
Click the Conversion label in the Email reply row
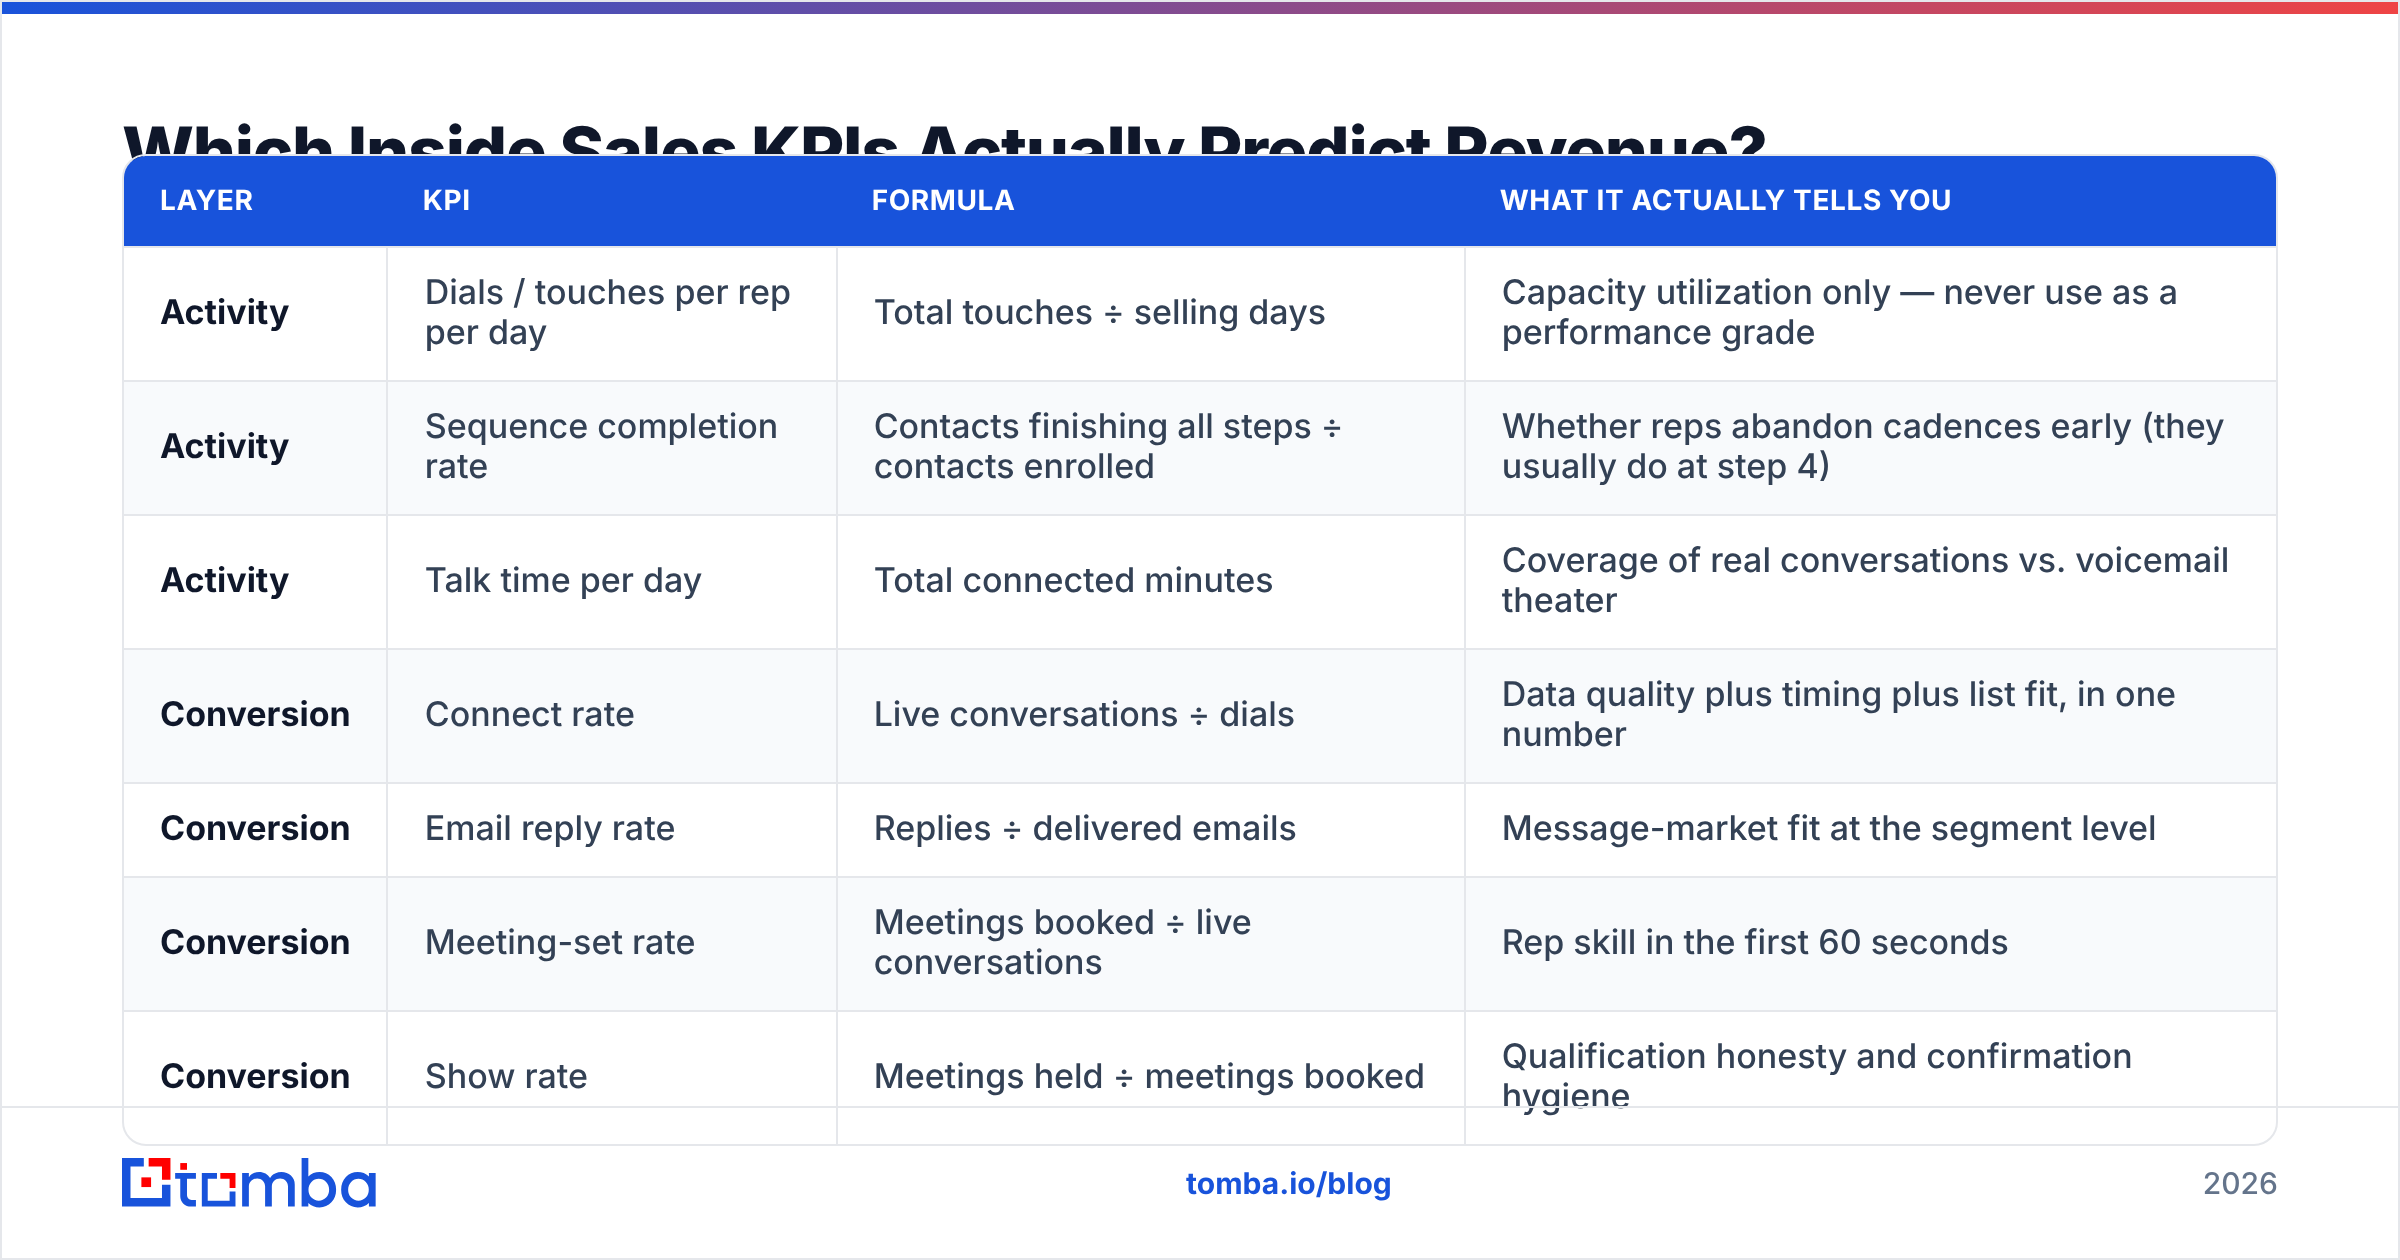pyautogui.click(x=255, y=828)
